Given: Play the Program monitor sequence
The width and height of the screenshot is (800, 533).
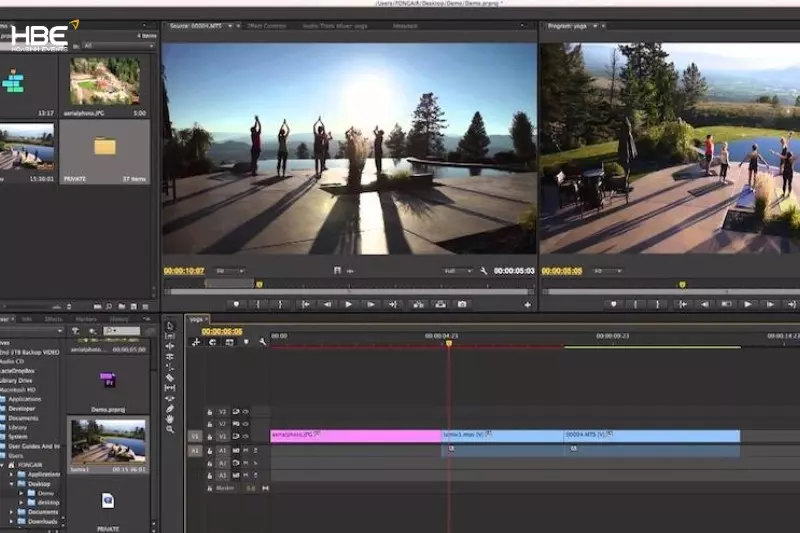Looking at the screenshot, I should click(747, 304).
